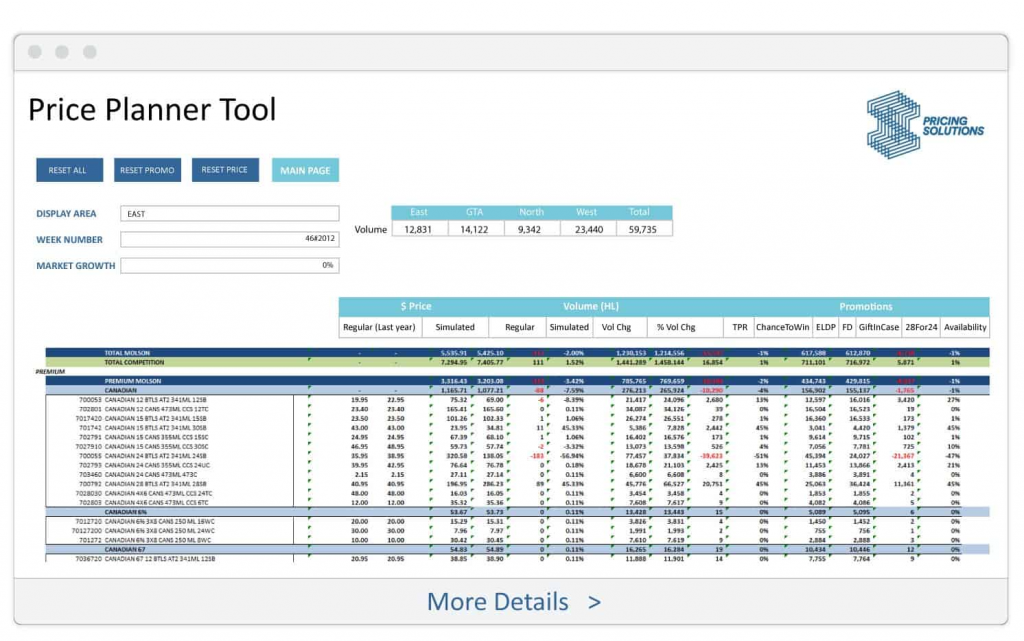Select the TOTAL MOLSON summary row
The image size is (1024, 641).
click(127, 352)
